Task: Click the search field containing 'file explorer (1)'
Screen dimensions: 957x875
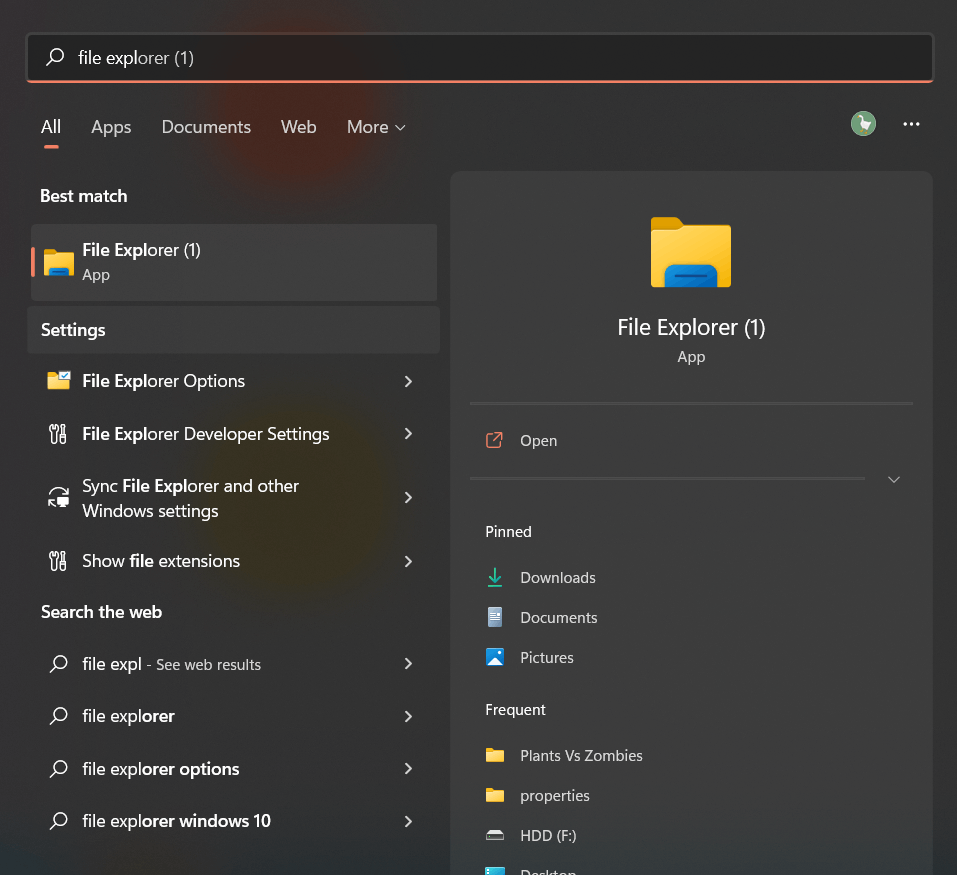Action: 480,57
